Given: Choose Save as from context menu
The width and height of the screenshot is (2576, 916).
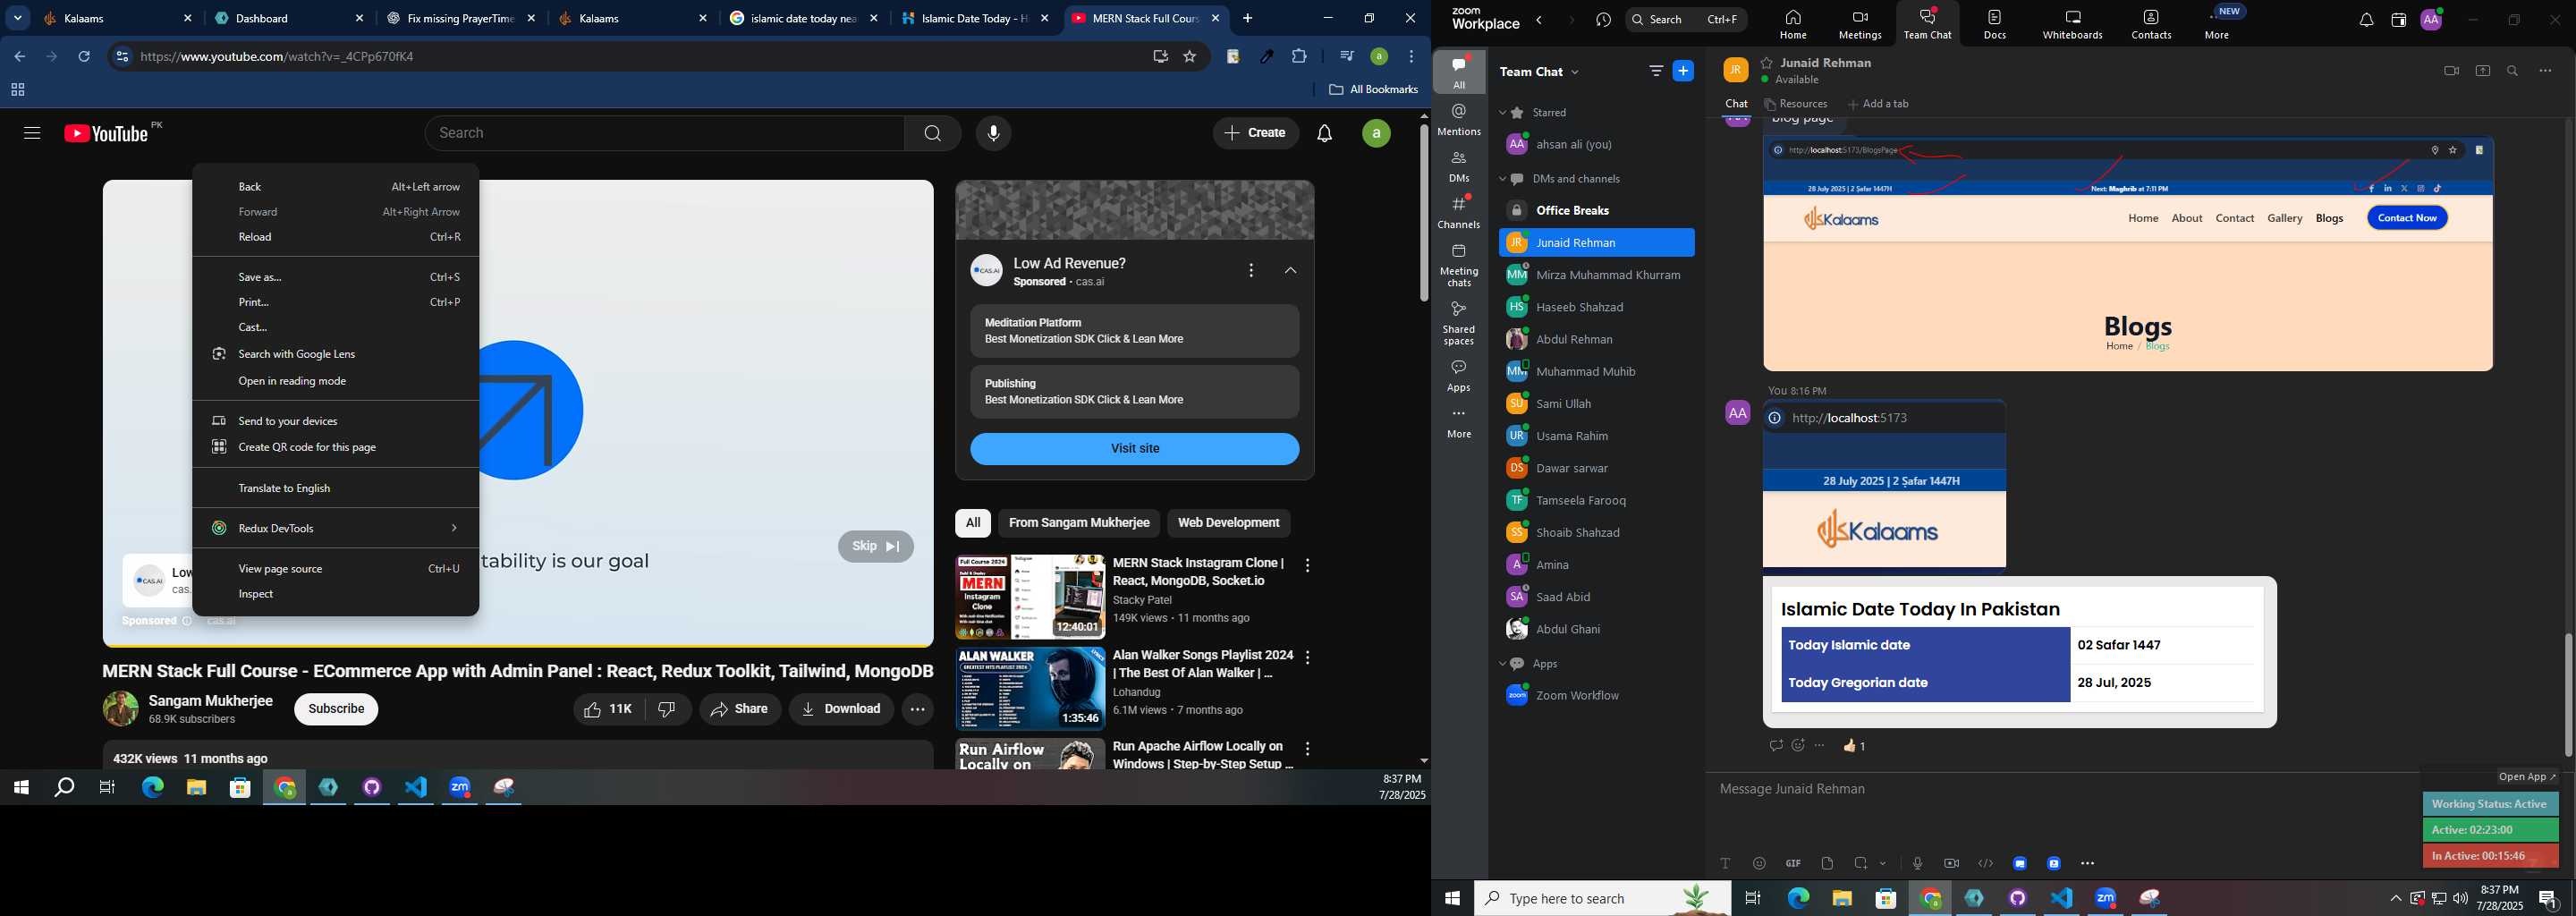Looking at the screenshot, I should 335,277.
